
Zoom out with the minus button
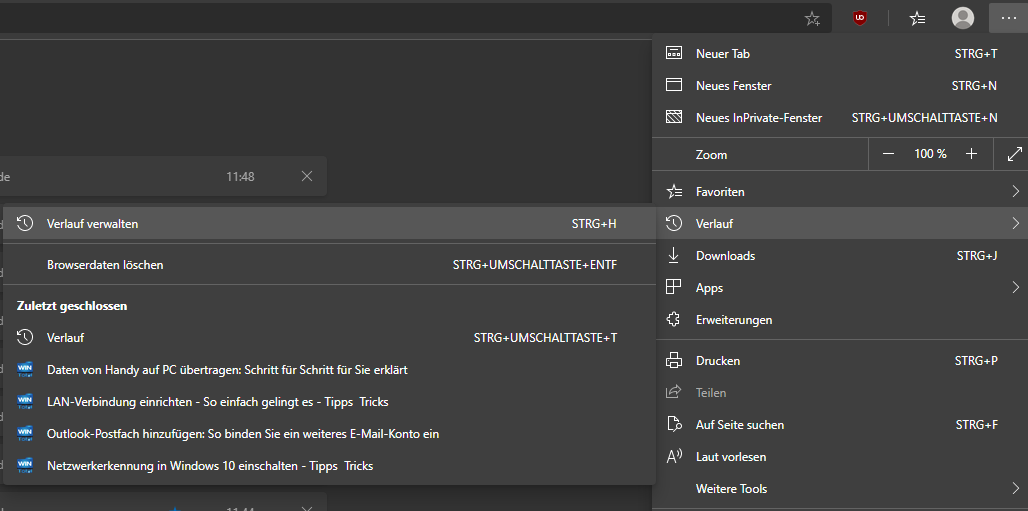click(889, 154)
